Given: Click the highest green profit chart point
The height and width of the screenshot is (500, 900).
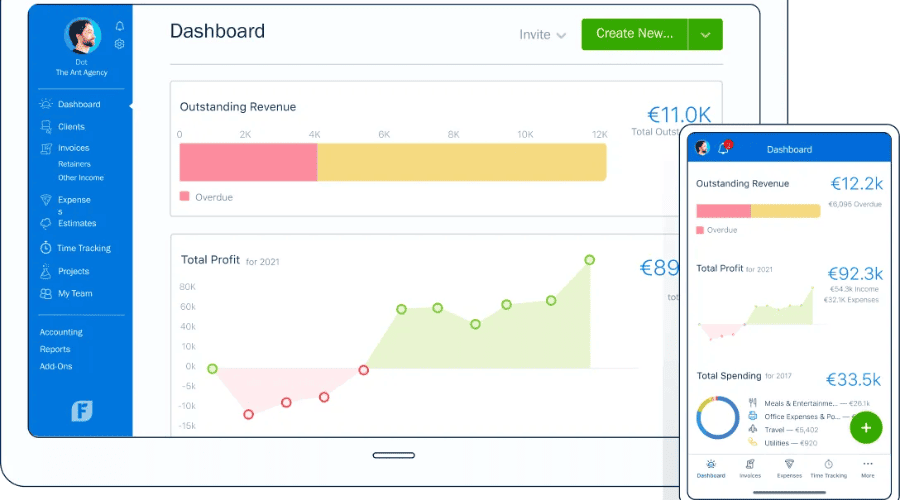Looking at the screenshot, I should [x=590, y=260].
